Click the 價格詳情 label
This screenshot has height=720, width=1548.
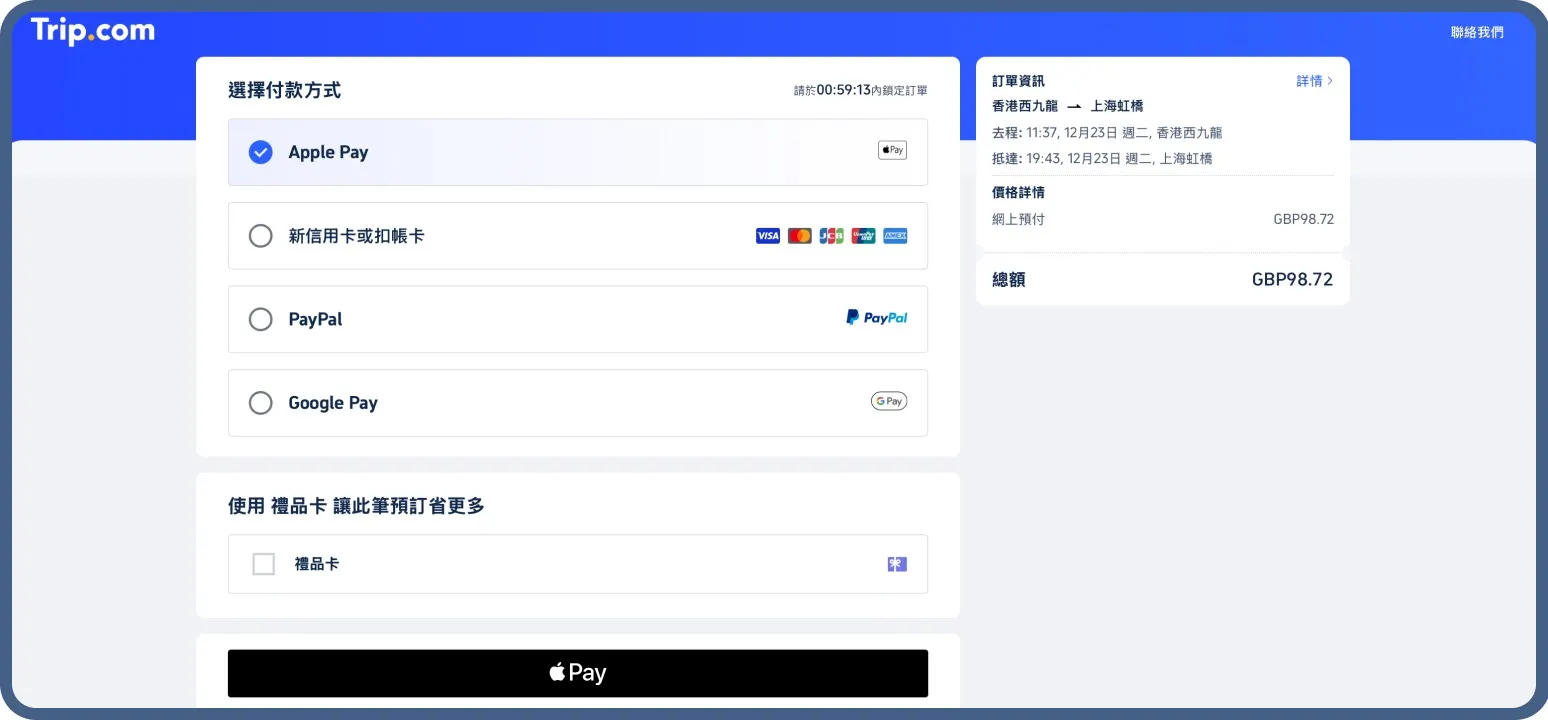coord(1018,192)
